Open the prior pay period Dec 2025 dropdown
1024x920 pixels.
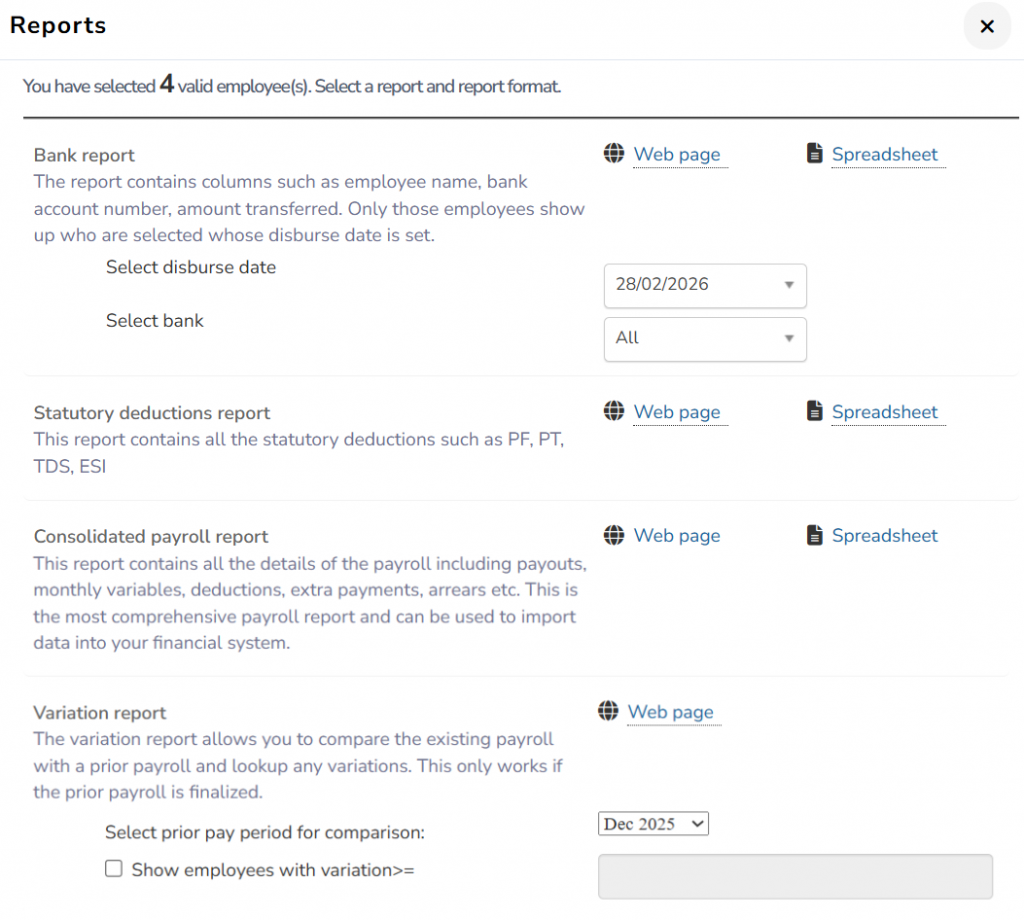[653, 824]
